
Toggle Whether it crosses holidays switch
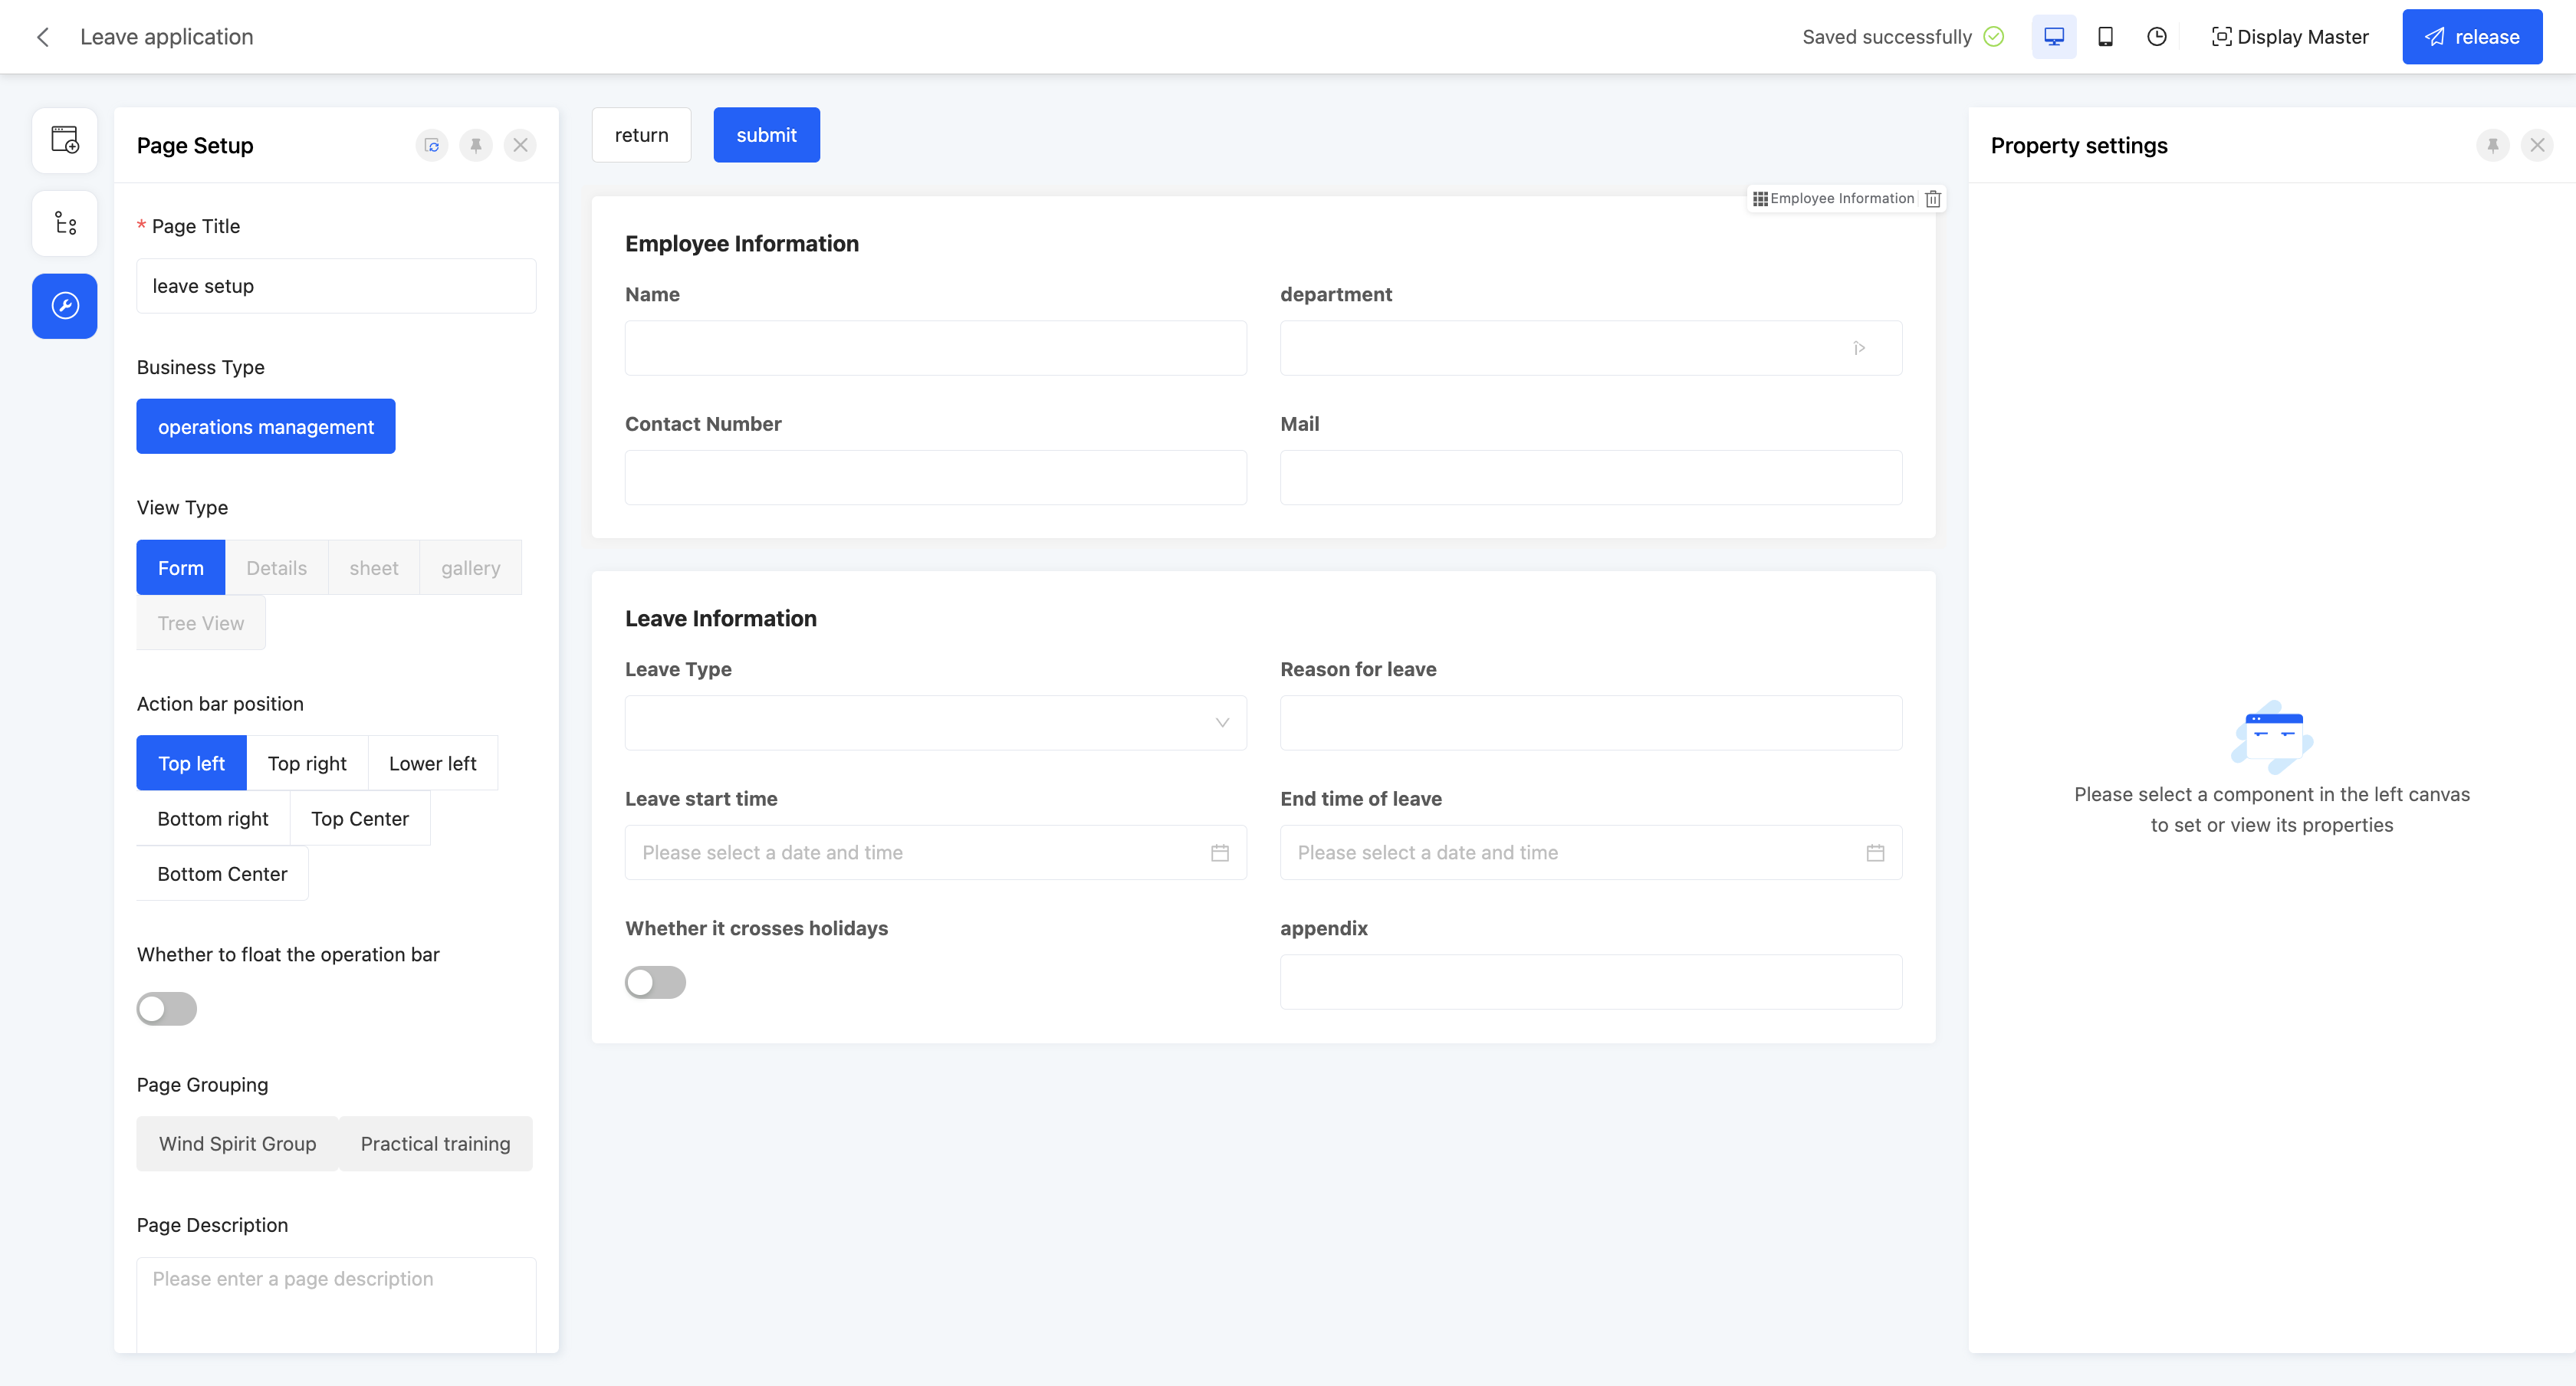pyautogui.click(x=655, y=982)
